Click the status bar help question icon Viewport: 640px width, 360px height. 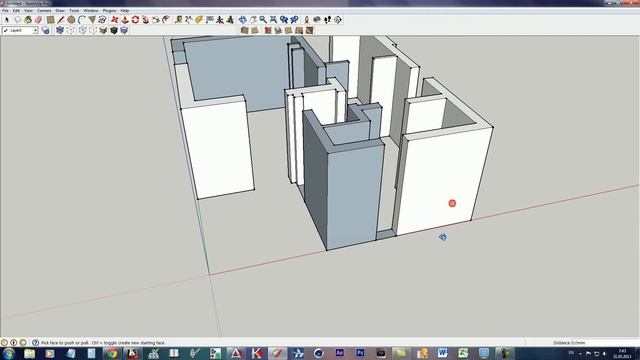point(36,343)
